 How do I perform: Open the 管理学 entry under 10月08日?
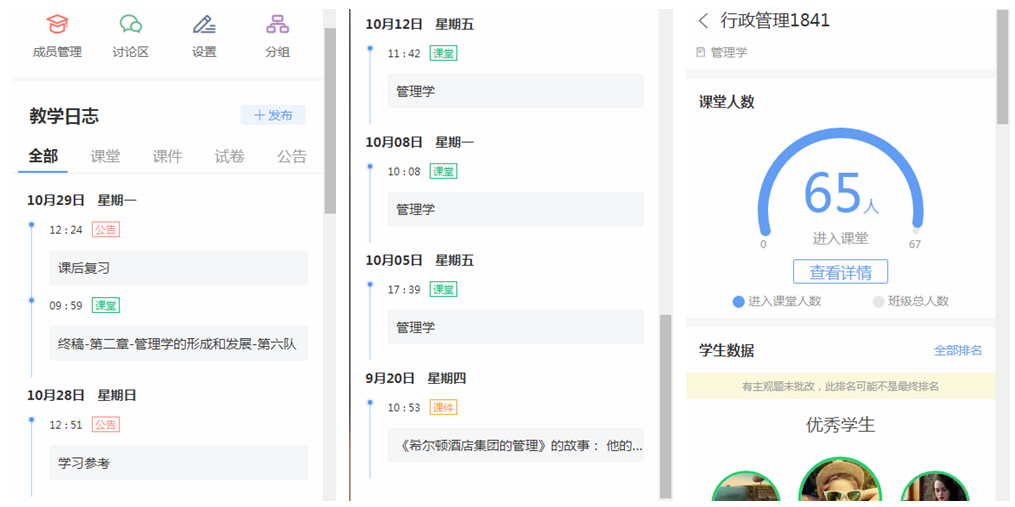point(515,209)
